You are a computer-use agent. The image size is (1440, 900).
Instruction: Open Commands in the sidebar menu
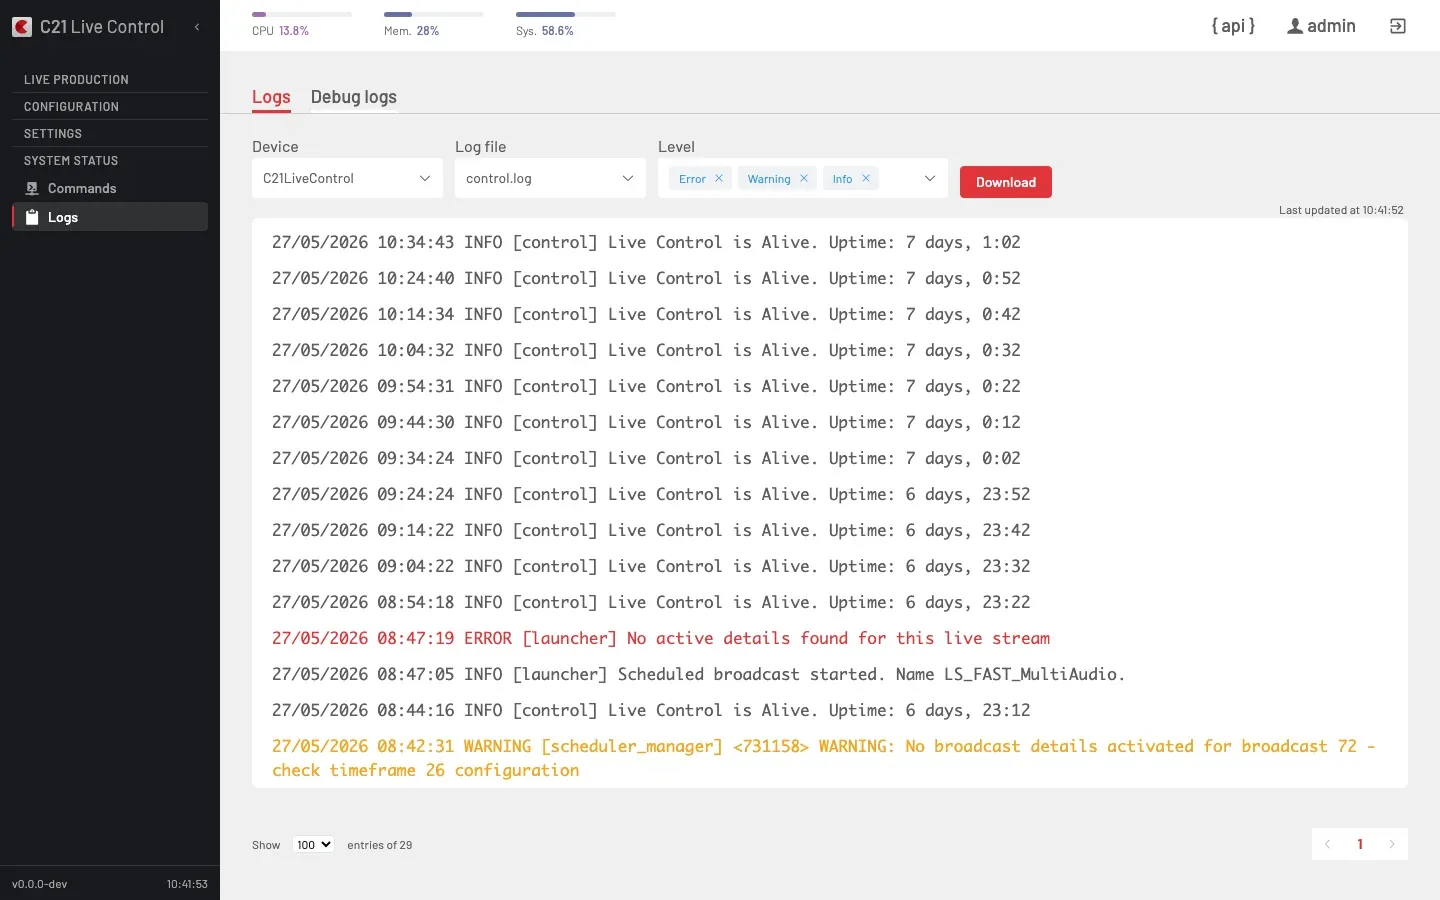tap(110, 188)
